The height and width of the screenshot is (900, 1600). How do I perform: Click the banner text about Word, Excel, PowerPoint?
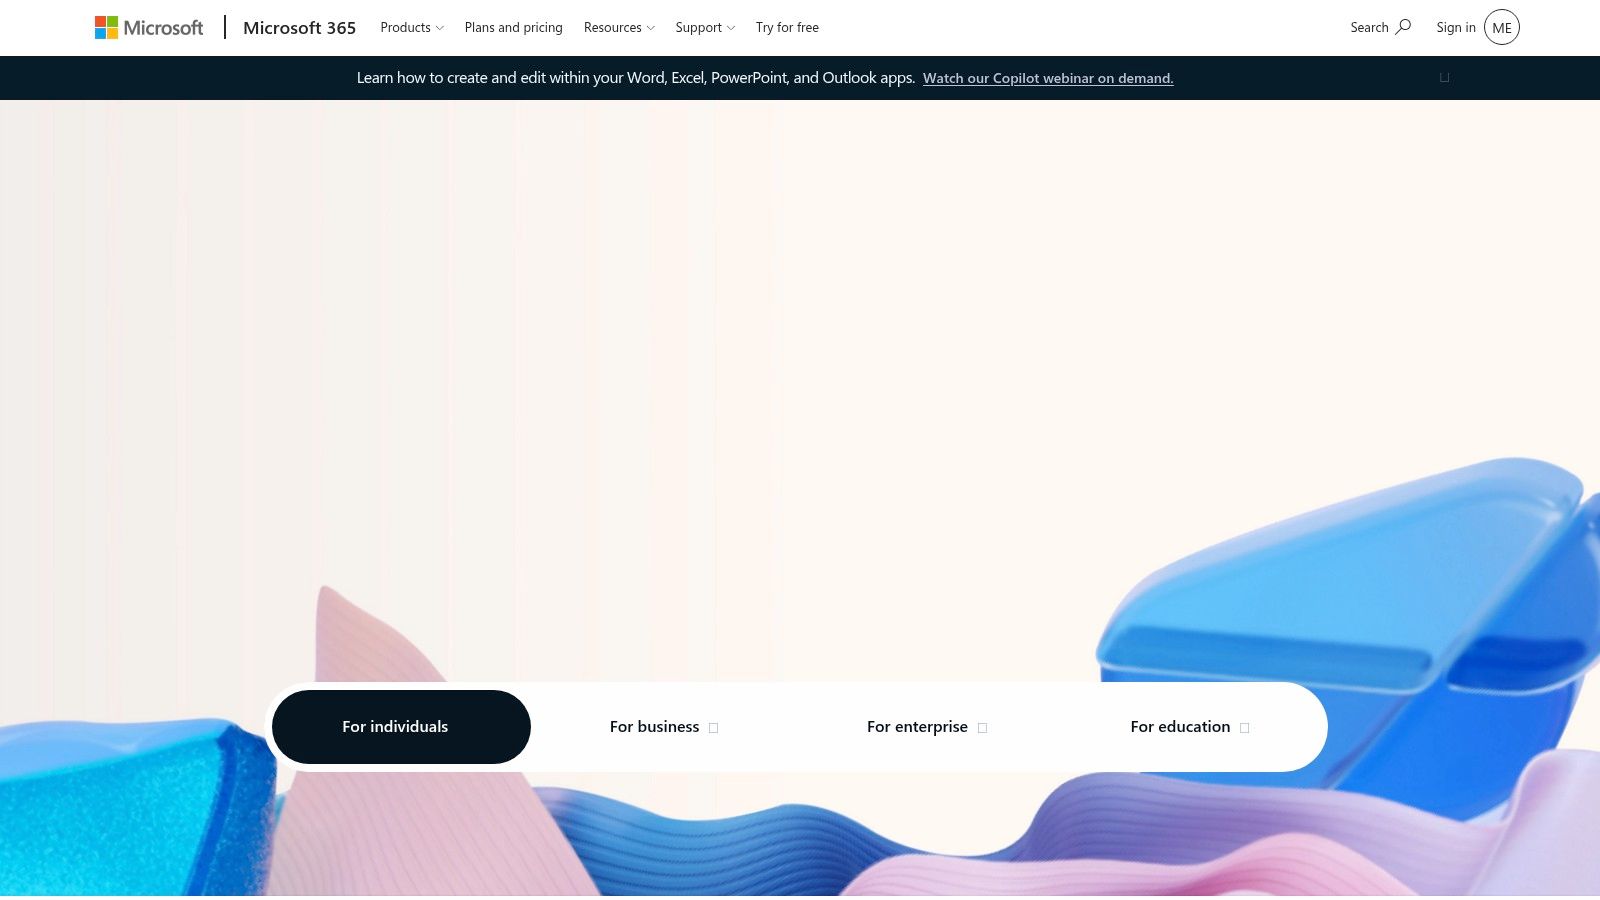point(636,78)
